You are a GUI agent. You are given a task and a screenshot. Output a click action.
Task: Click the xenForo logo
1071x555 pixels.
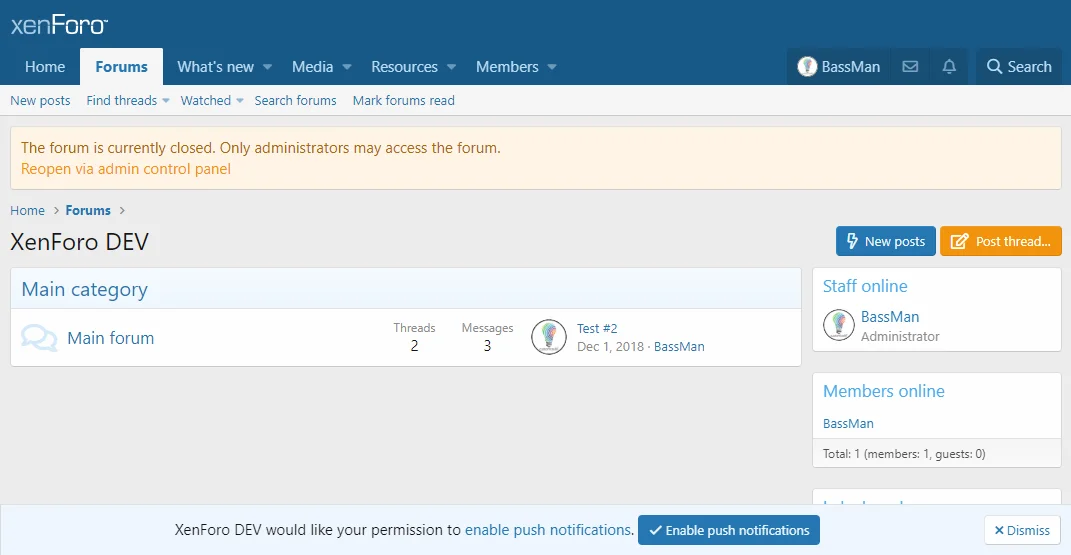(x=59, y=25)
